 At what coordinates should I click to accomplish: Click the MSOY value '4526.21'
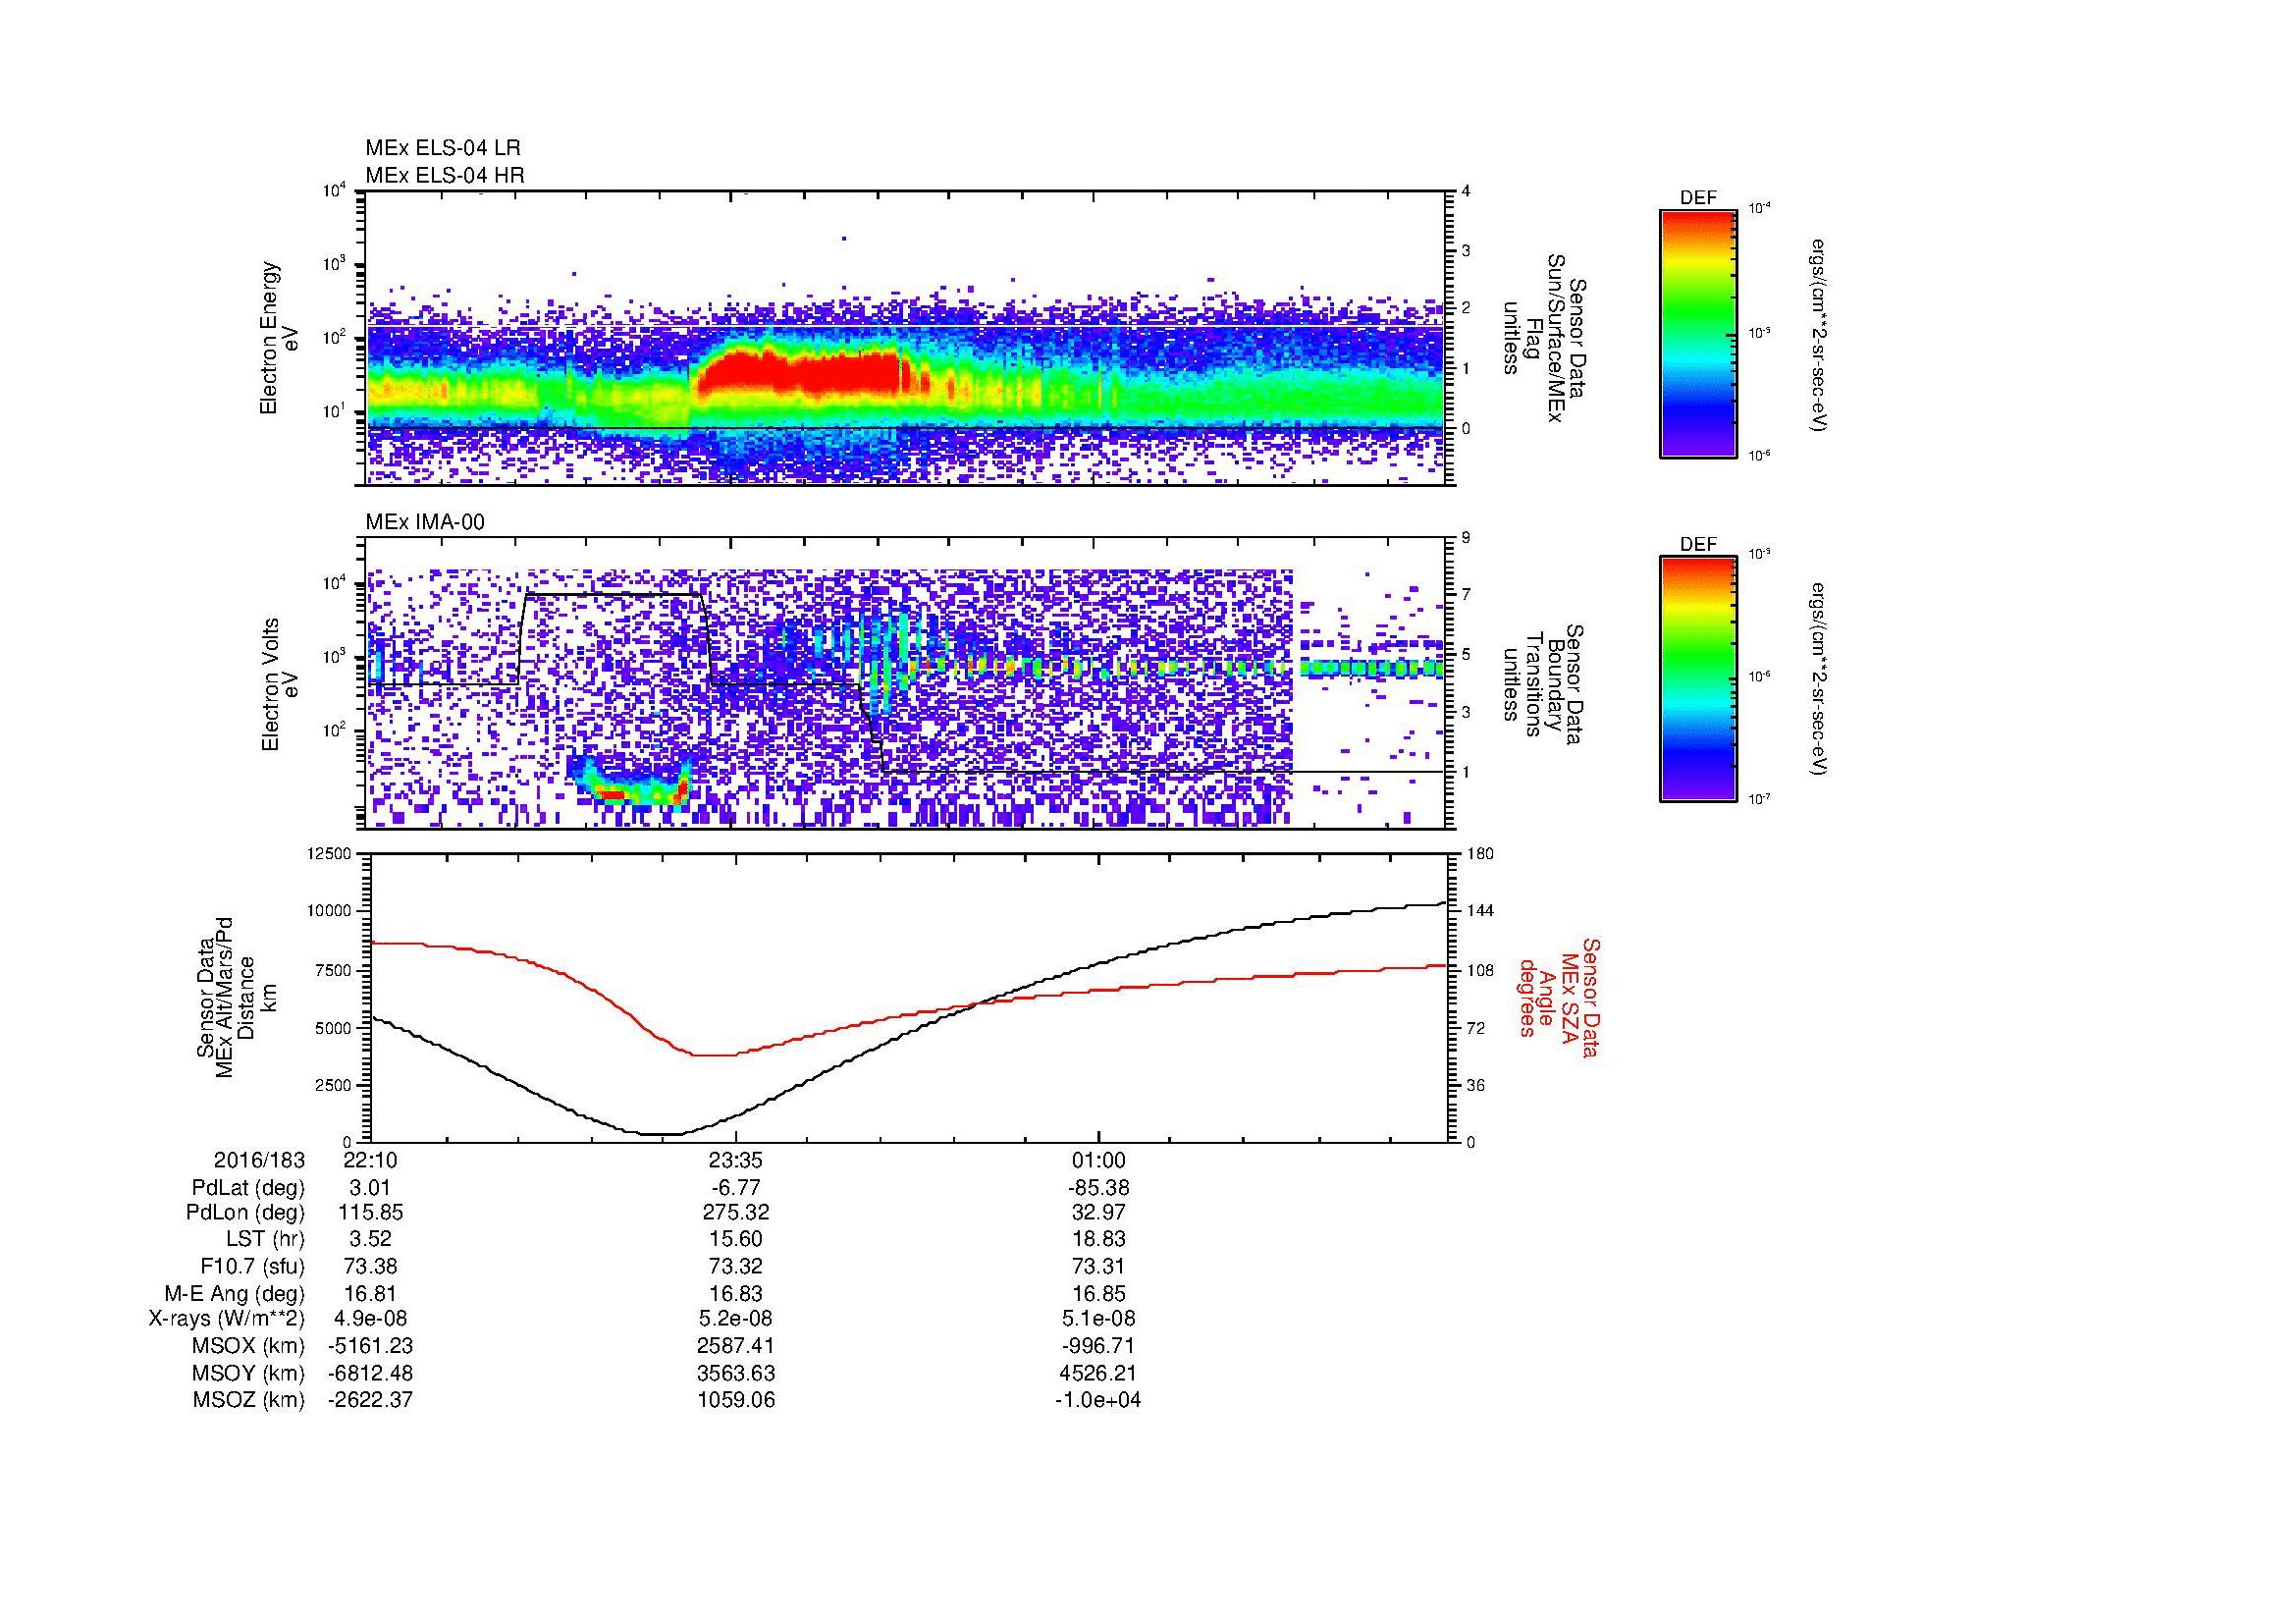(1098, 1373)
